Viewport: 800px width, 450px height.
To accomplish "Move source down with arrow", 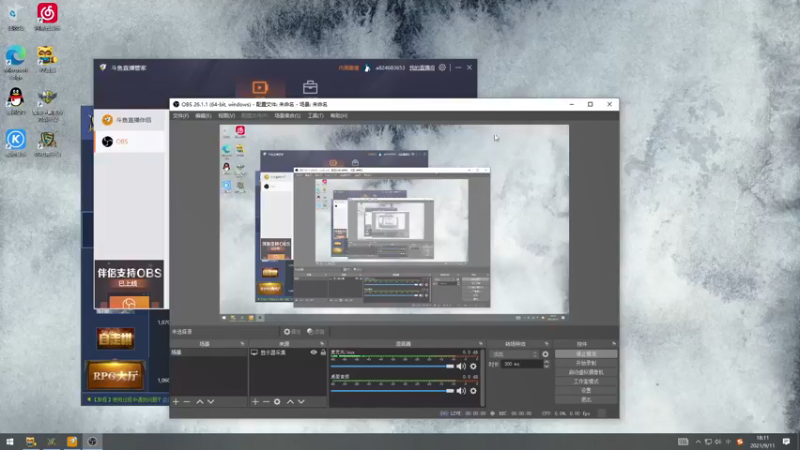I will [x=301, y=402].
